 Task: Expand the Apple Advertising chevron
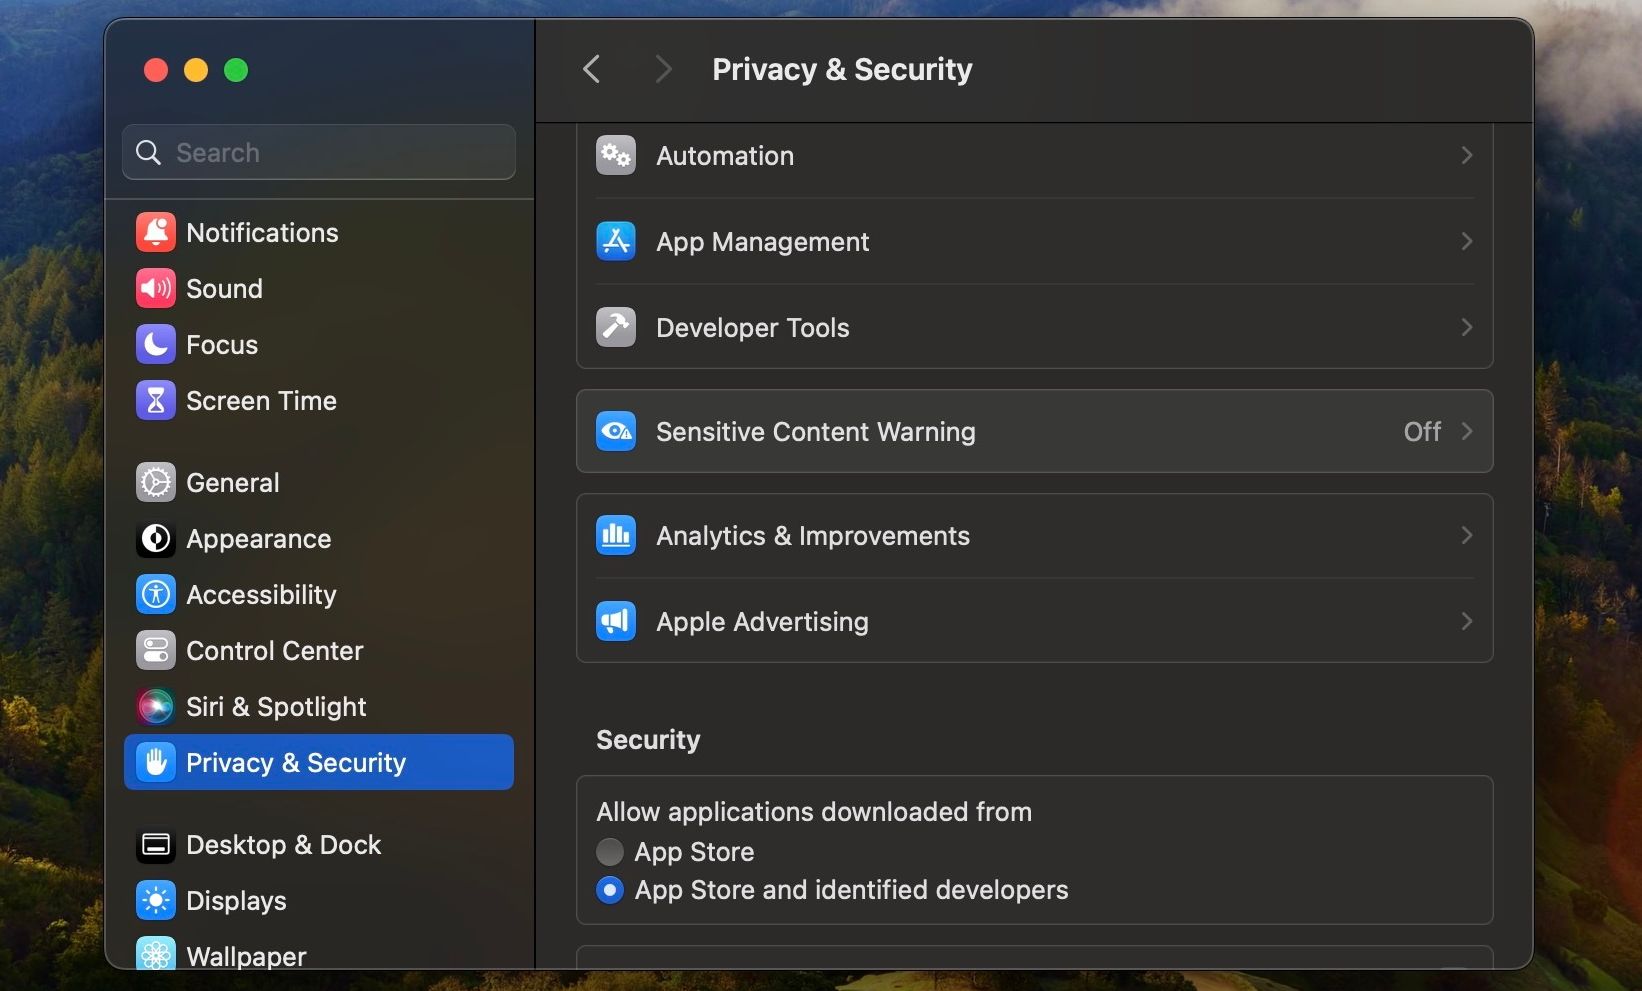pyautogui.click(x=1466, y=621)
